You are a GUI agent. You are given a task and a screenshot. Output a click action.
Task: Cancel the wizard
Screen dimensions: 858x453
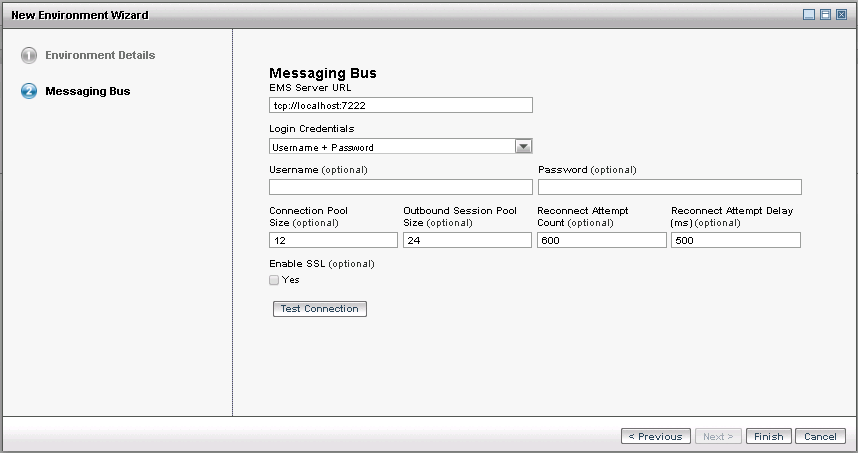[820, 437]
